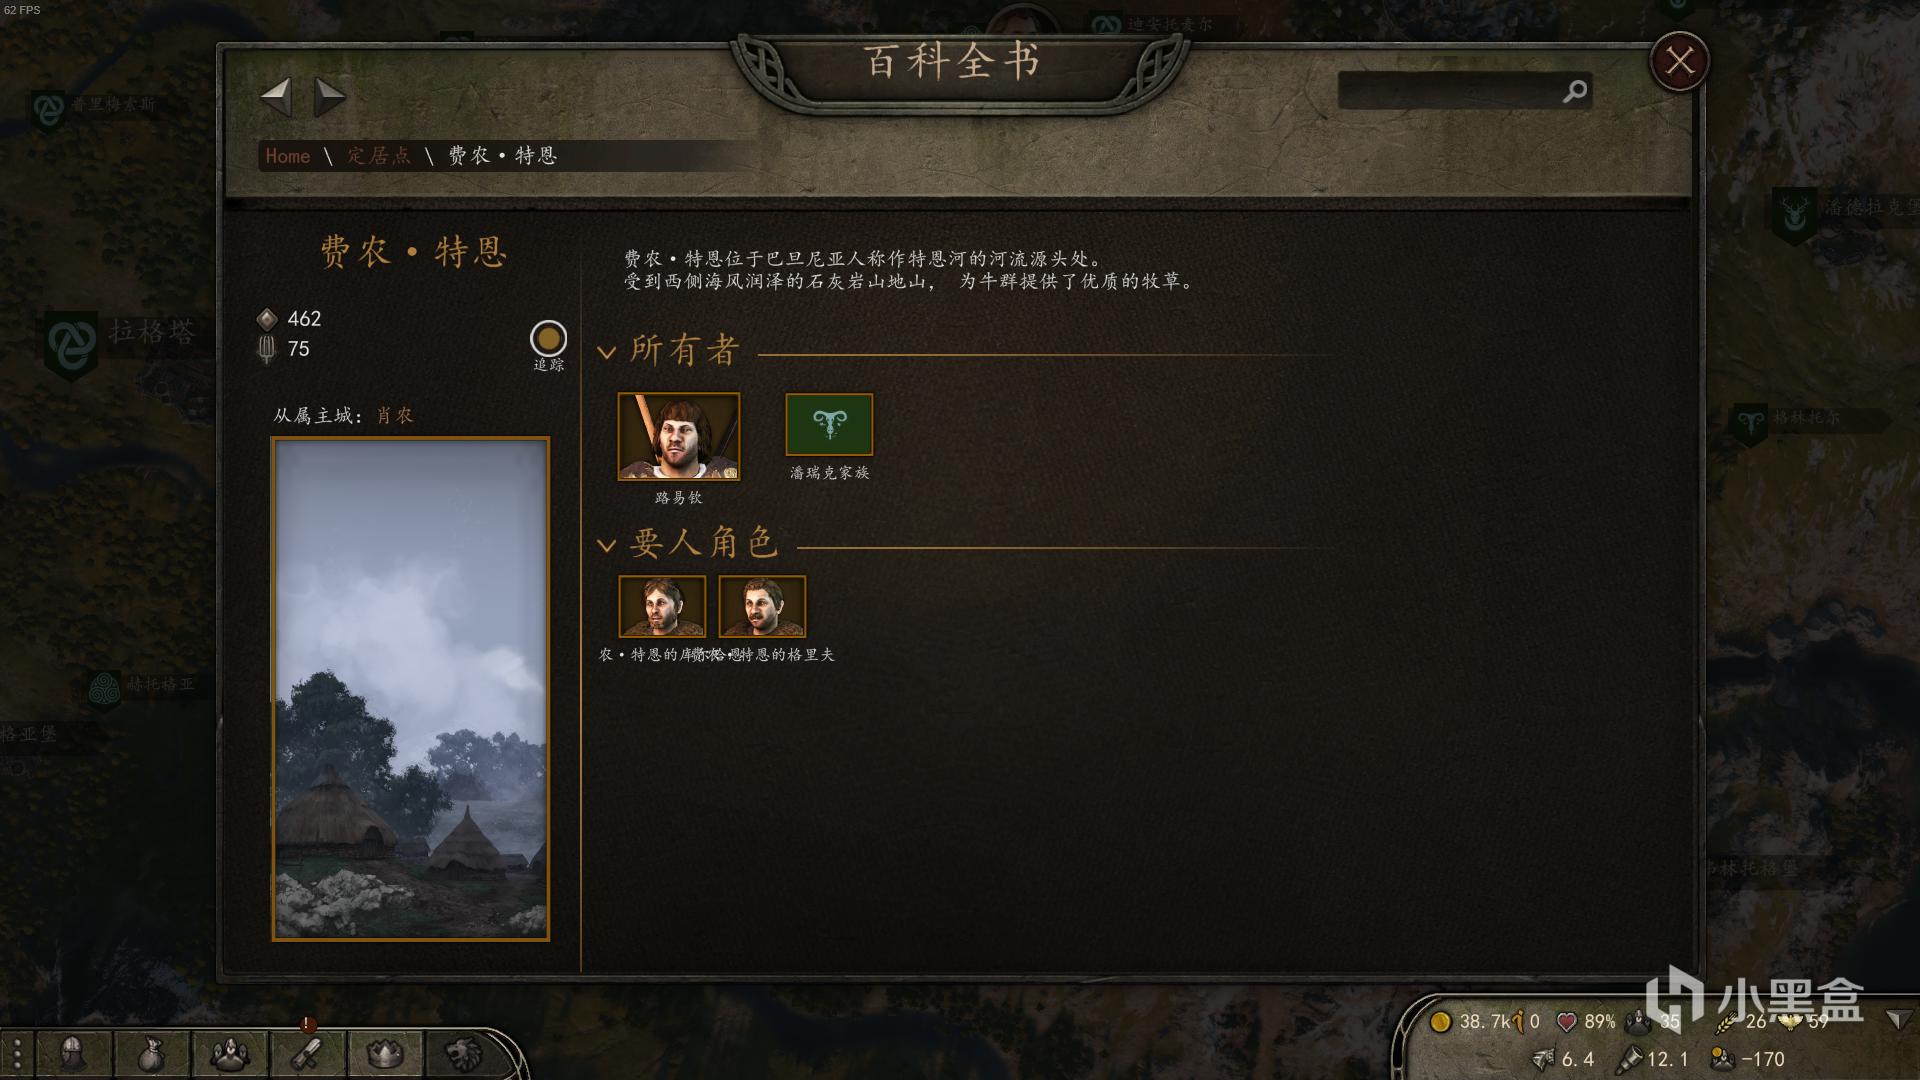
Task: Collapse the 要人角色 section
Action: tap(606, 545)
